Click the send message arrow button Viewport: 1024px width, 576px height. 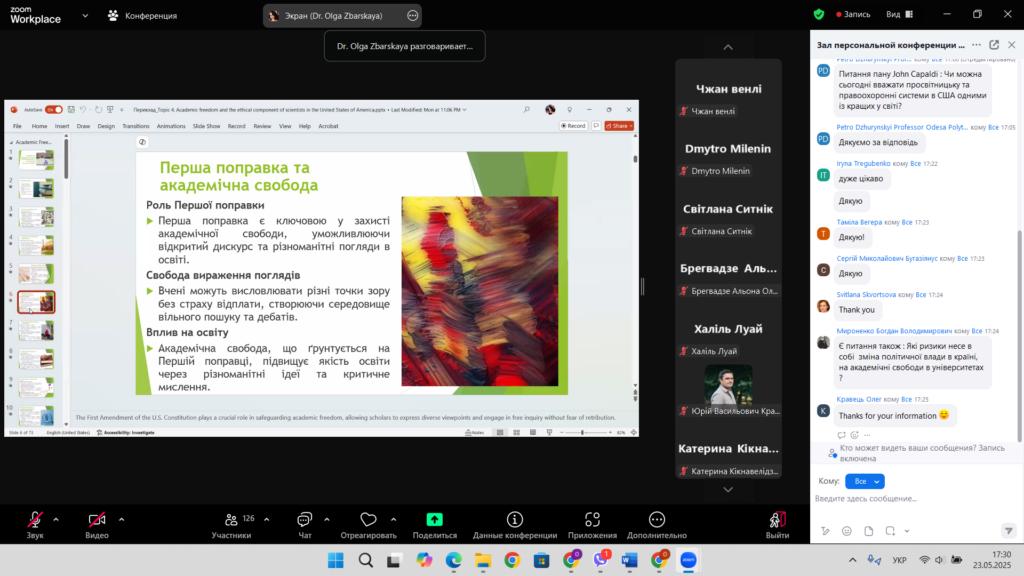tap(1008, 531)
